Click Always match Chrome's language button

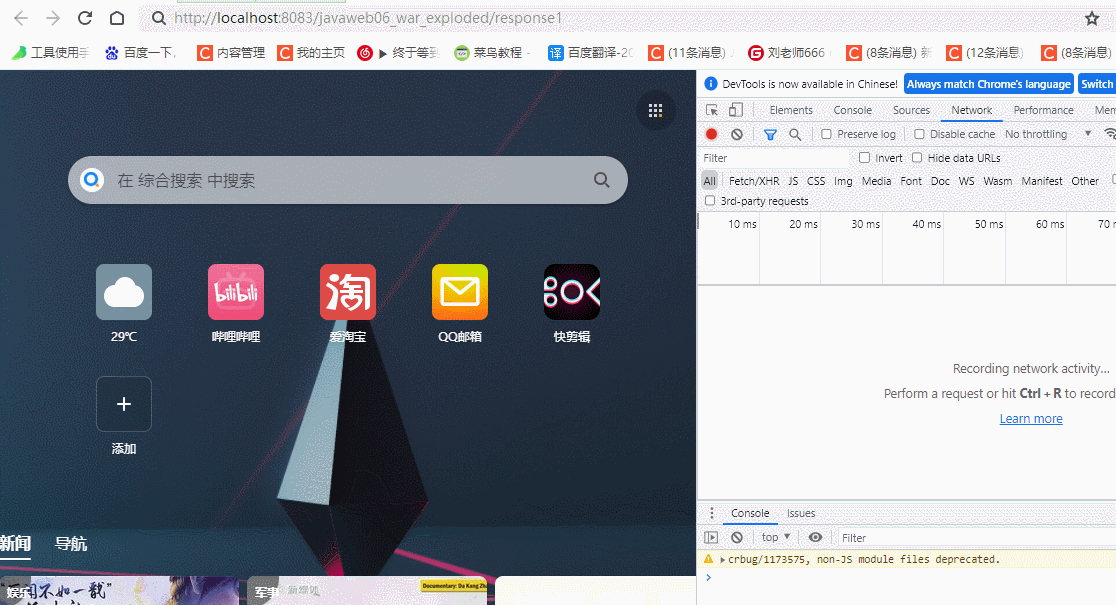989,84
